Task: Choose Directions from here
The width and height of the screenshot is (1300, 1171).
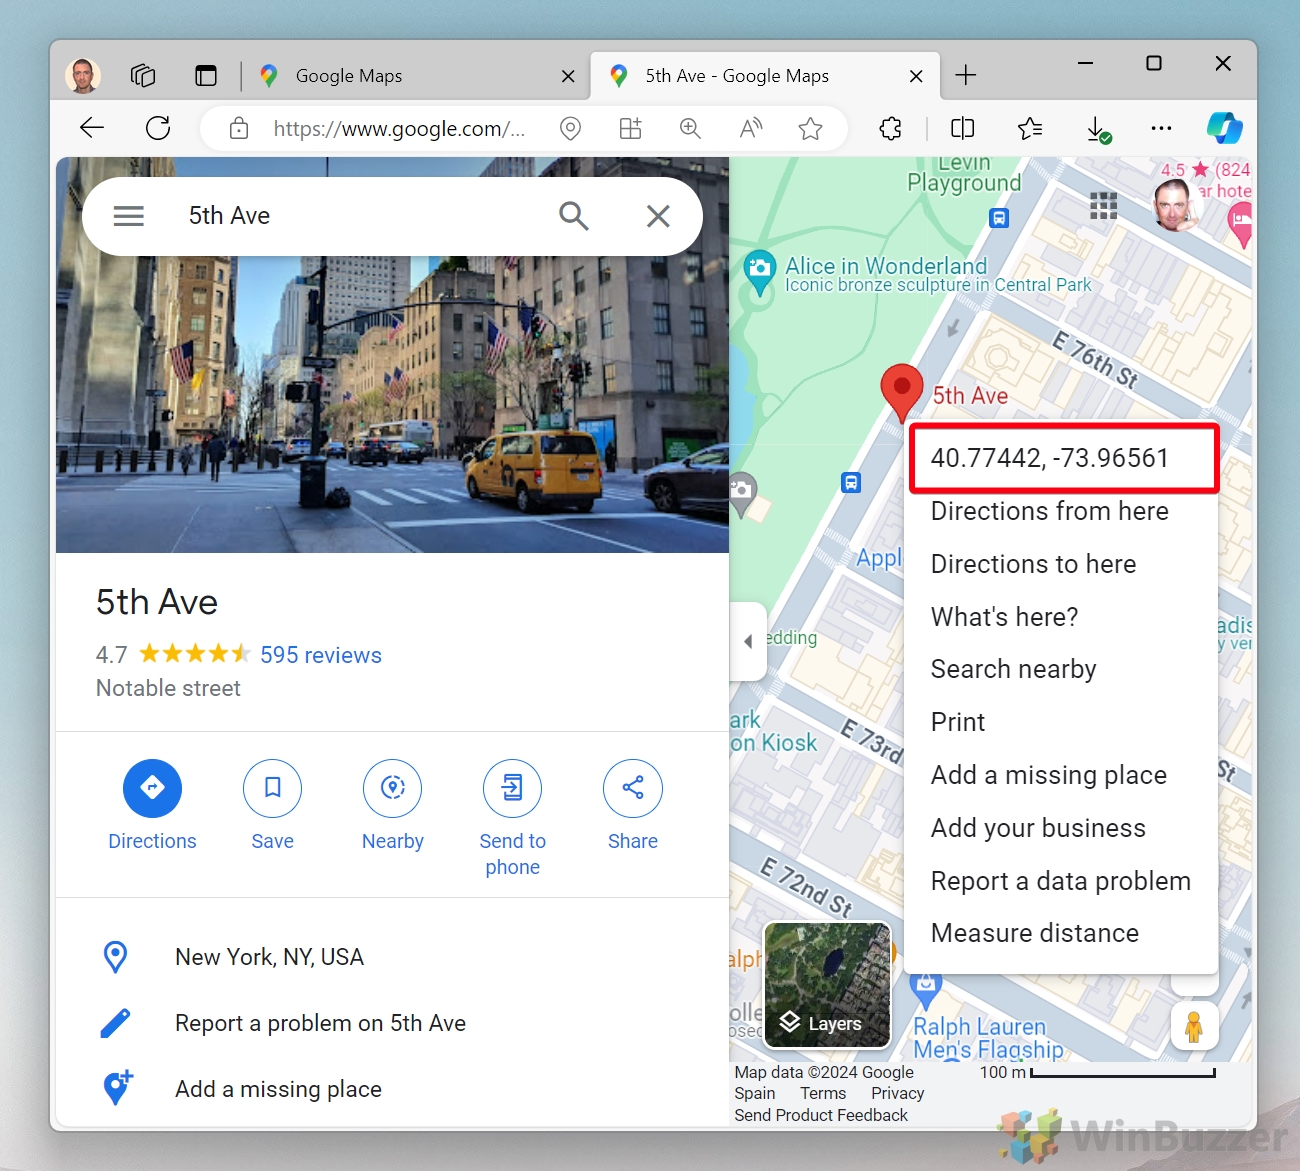Action: (1061, 511)
